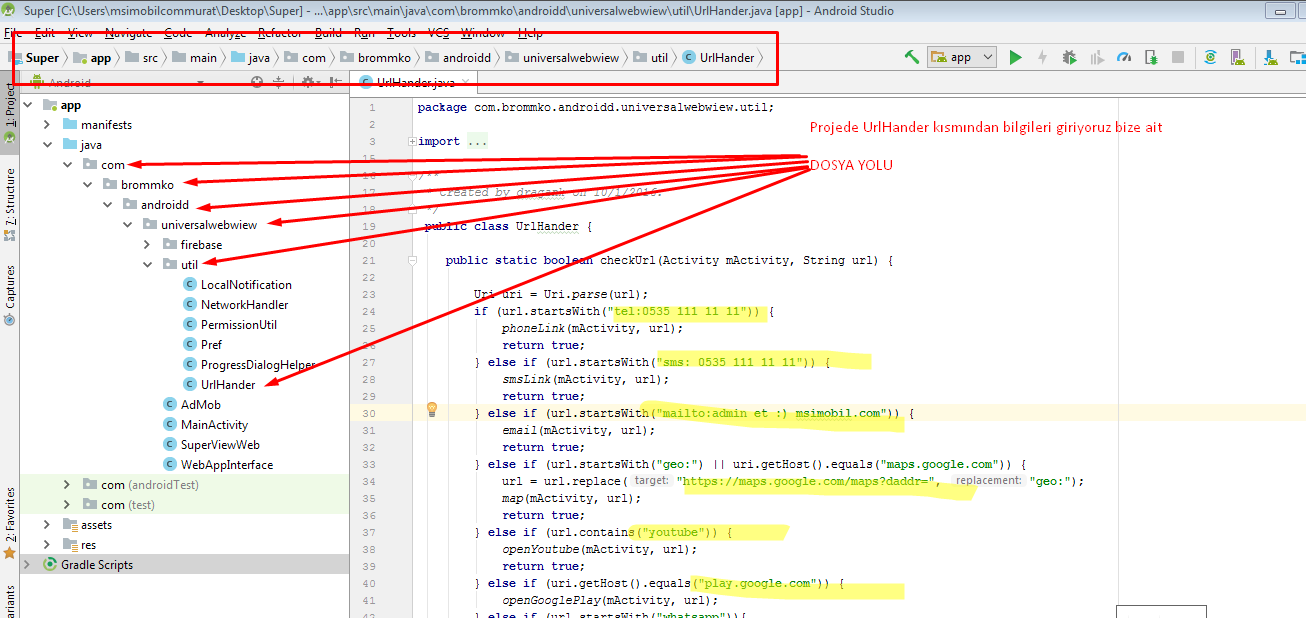
Task: Switch to the UrlHander.java editor tab
Action: tap(414, 83)
